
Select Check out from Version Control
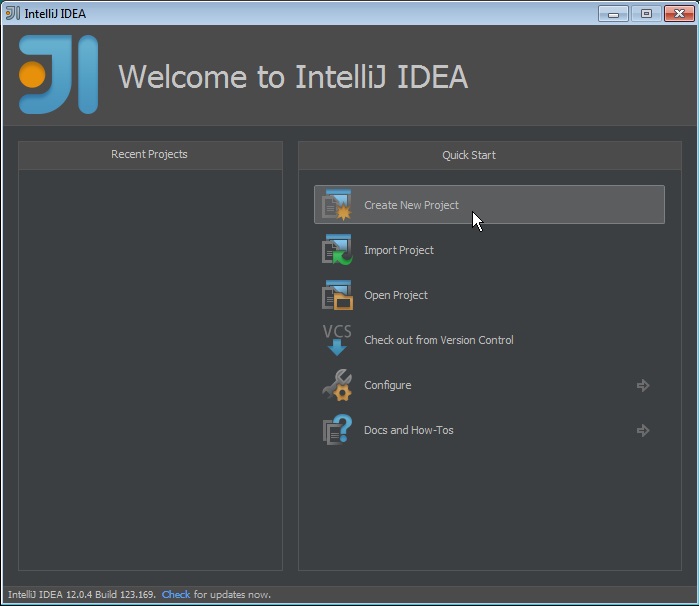click(438, 340)
